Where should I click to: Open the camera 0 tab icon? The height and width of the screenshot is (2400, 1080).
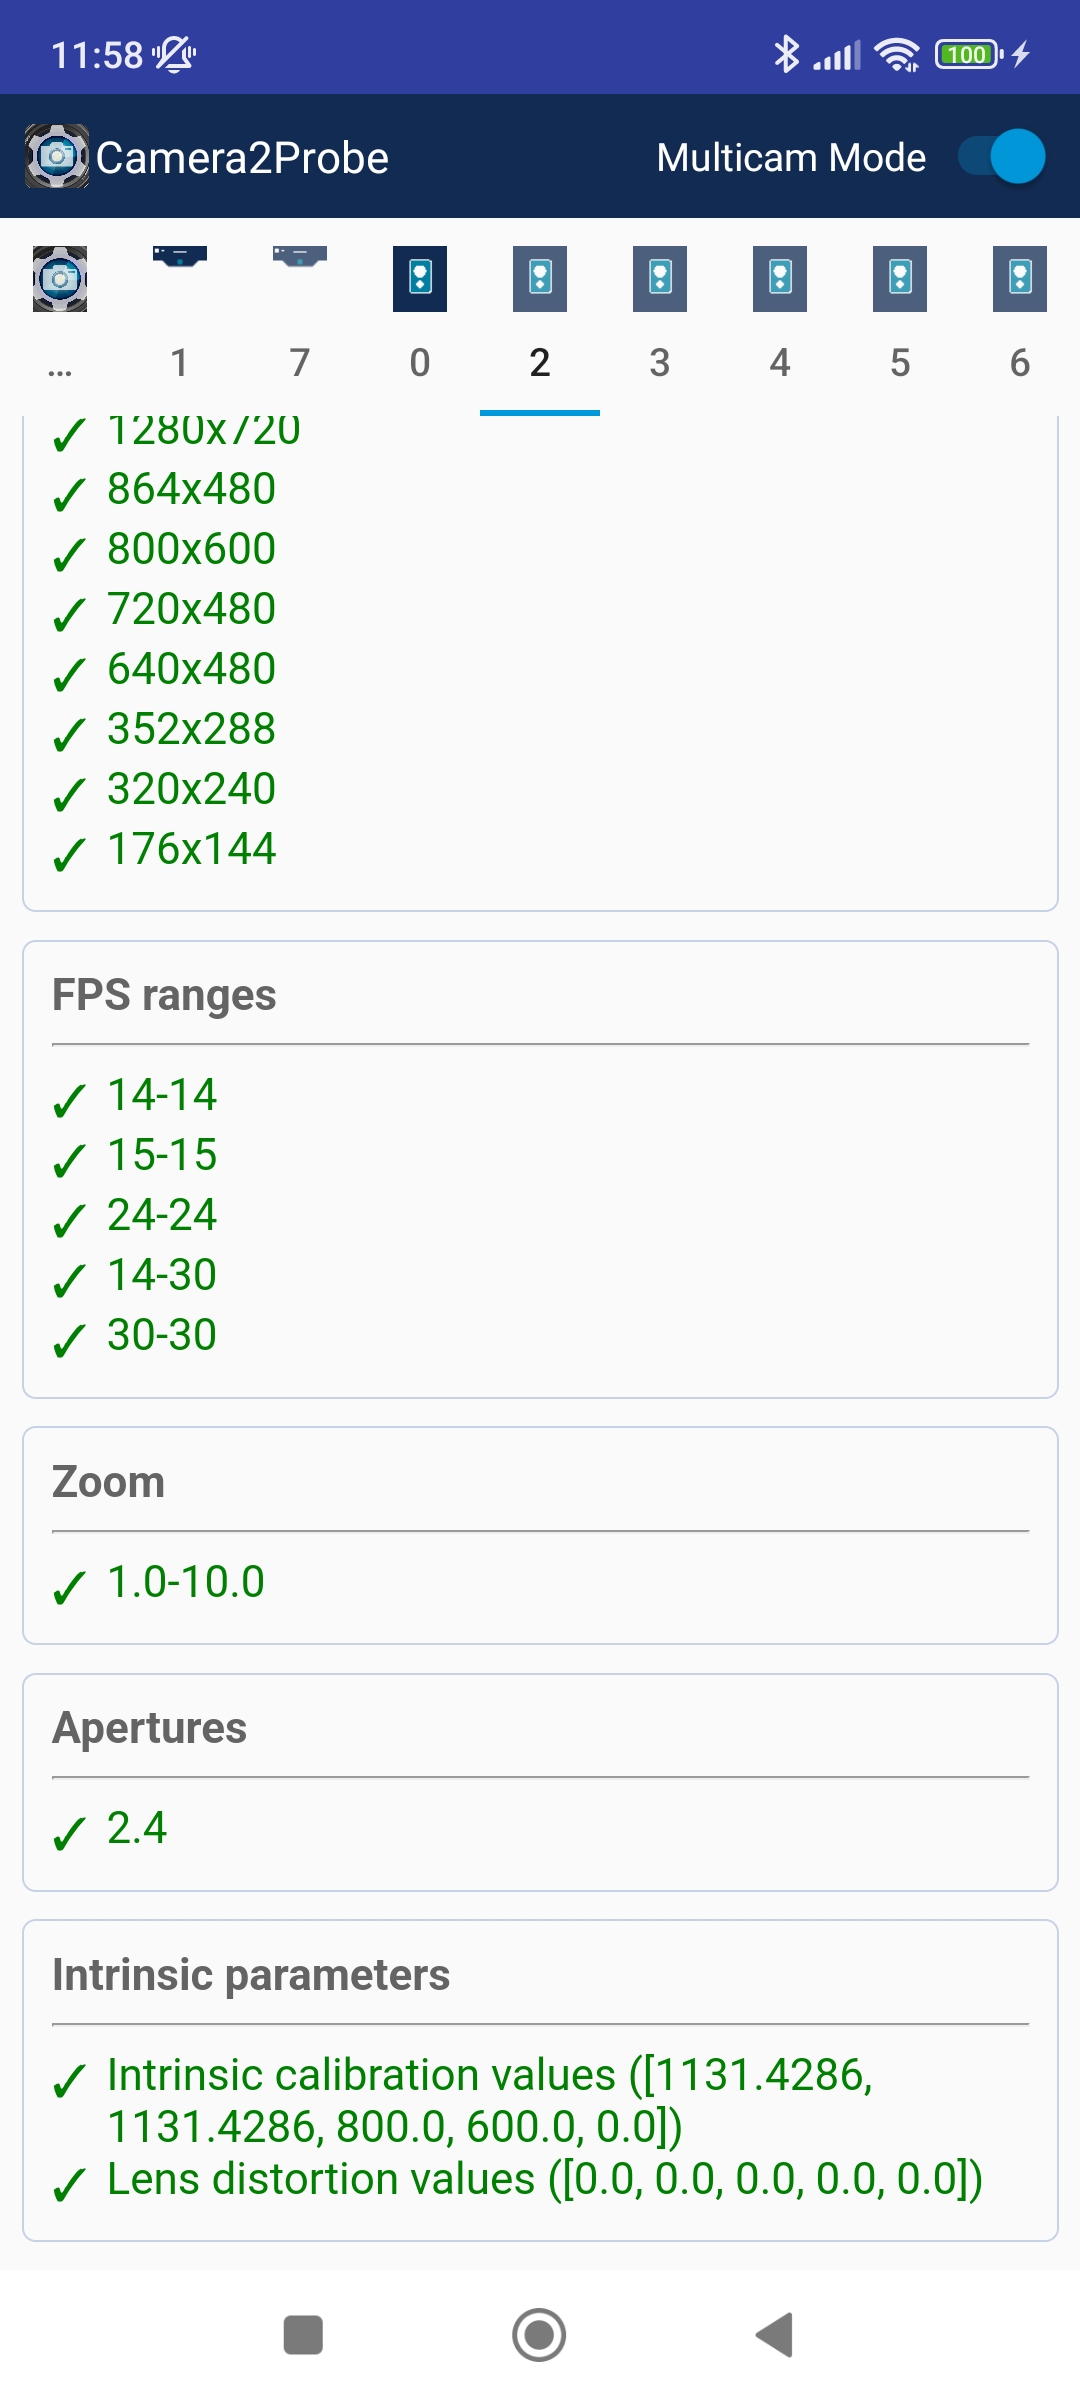point(420,278)
